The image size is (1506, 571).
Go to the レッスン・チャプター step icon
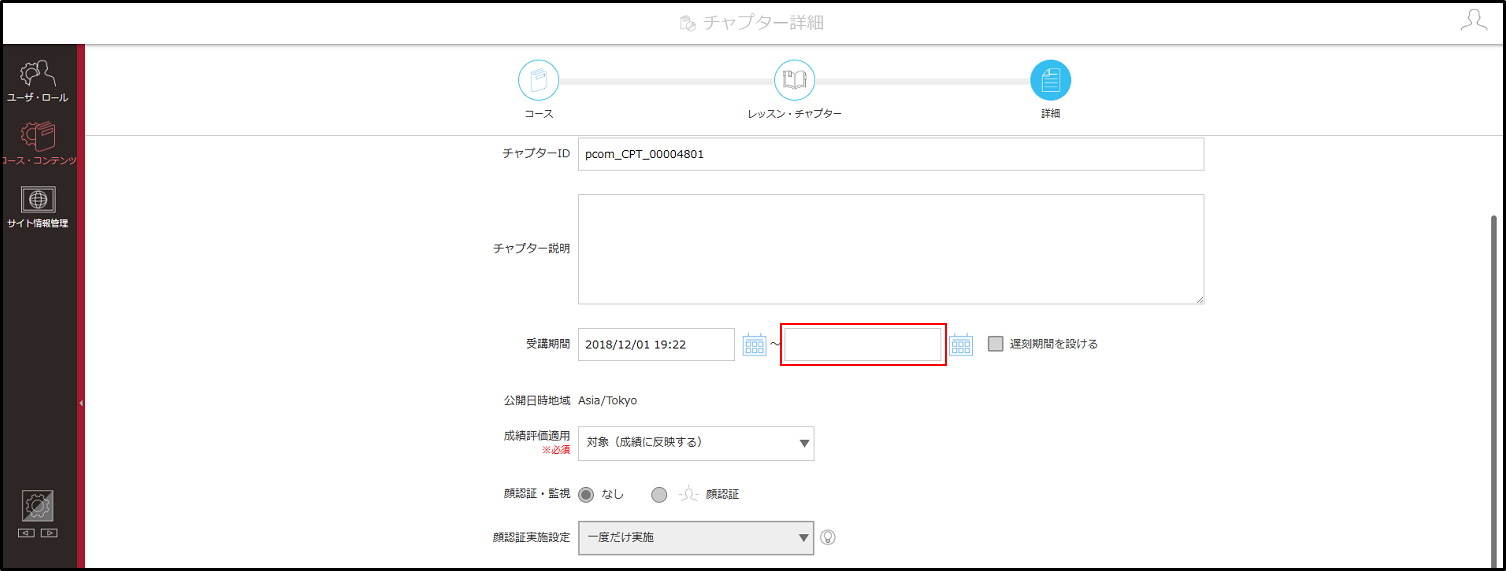click(794, 80)
